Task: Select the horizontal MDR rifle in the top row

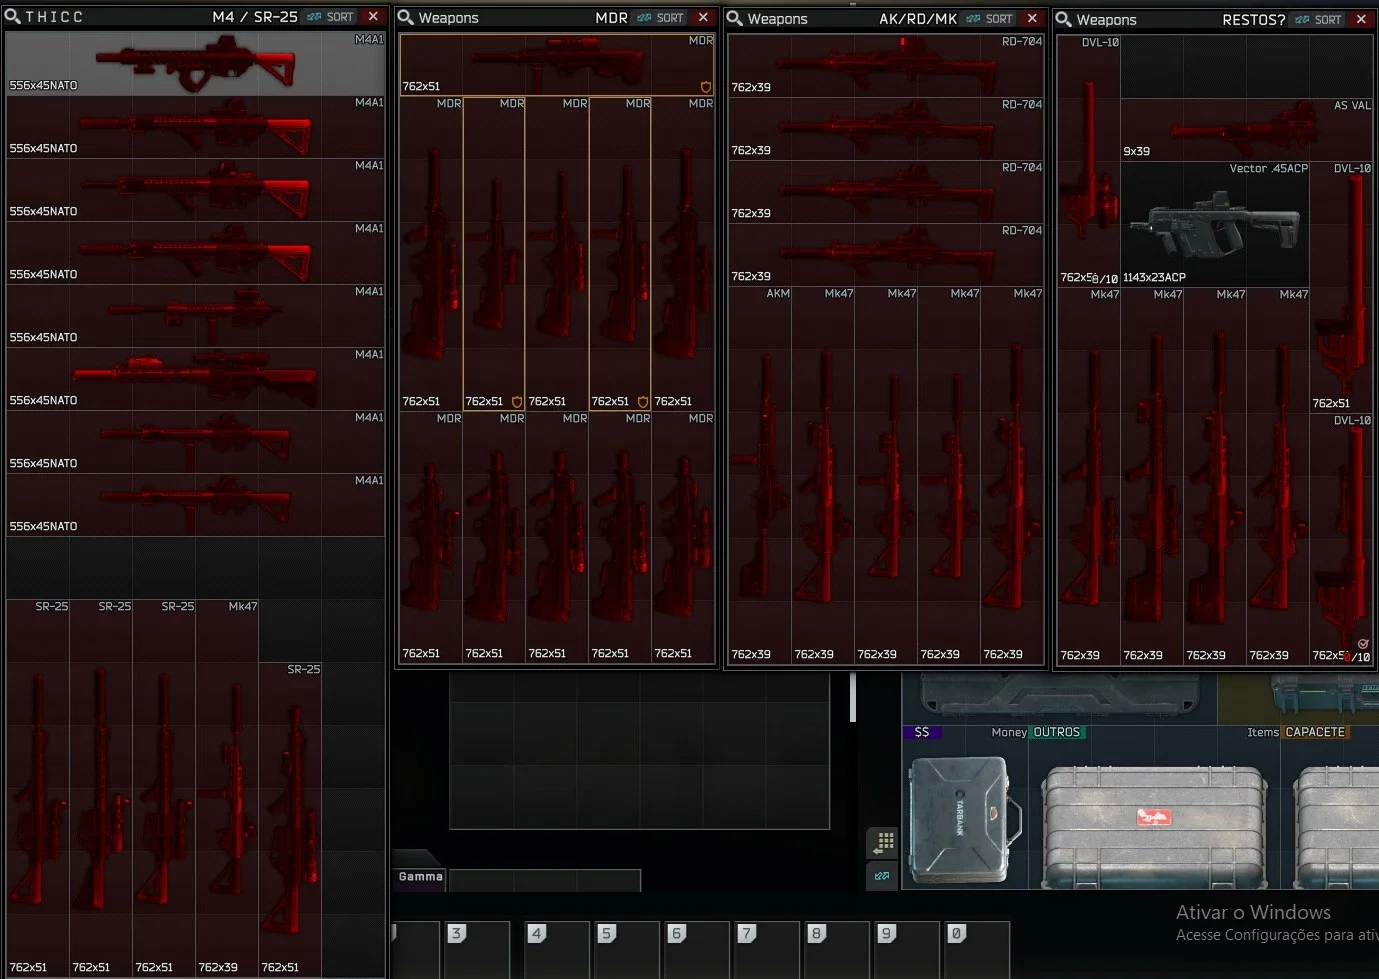Action: [557, 65]
